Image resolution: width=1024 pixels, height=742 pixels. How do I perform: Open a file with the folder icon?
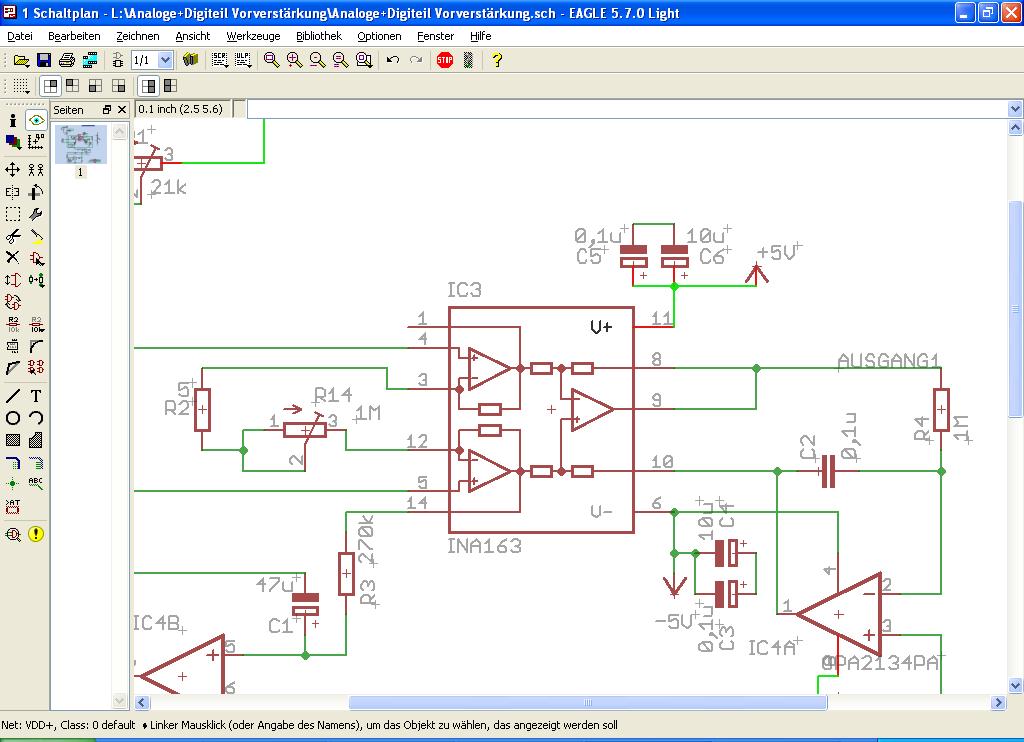[21, 60]
